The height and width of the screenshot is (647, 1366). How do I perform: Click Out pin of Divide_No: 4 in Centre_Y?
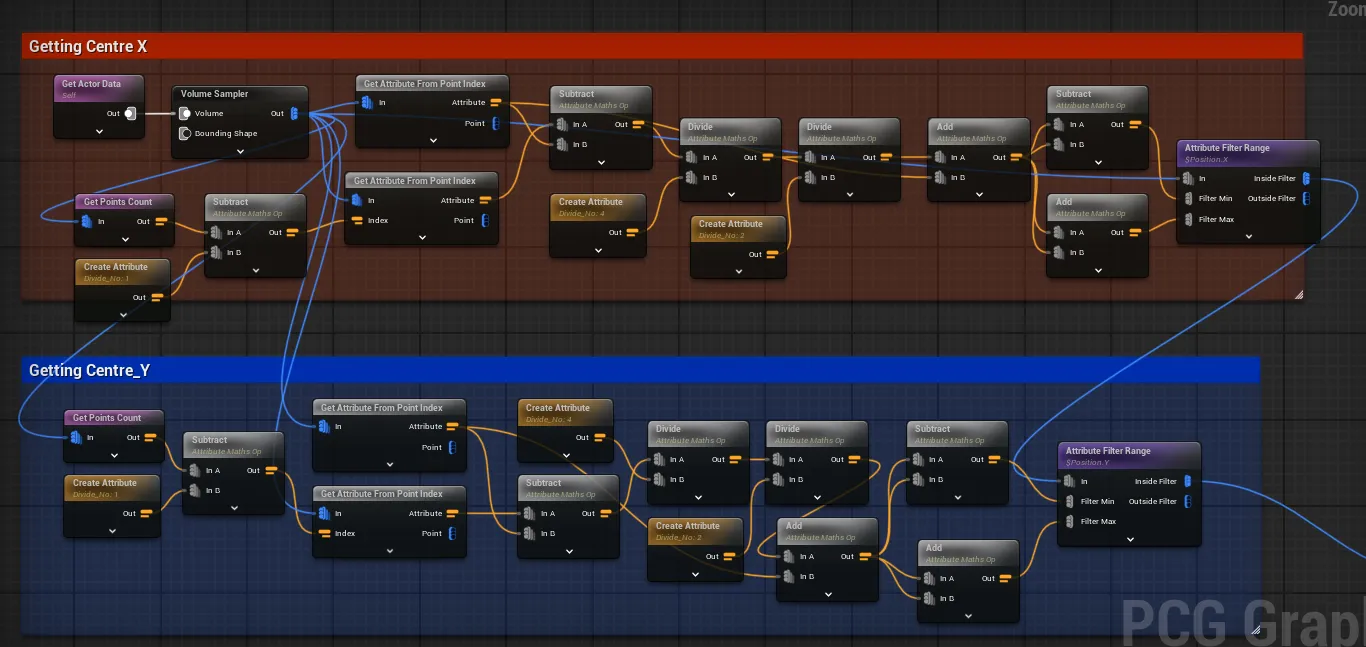tap(599, 438)
